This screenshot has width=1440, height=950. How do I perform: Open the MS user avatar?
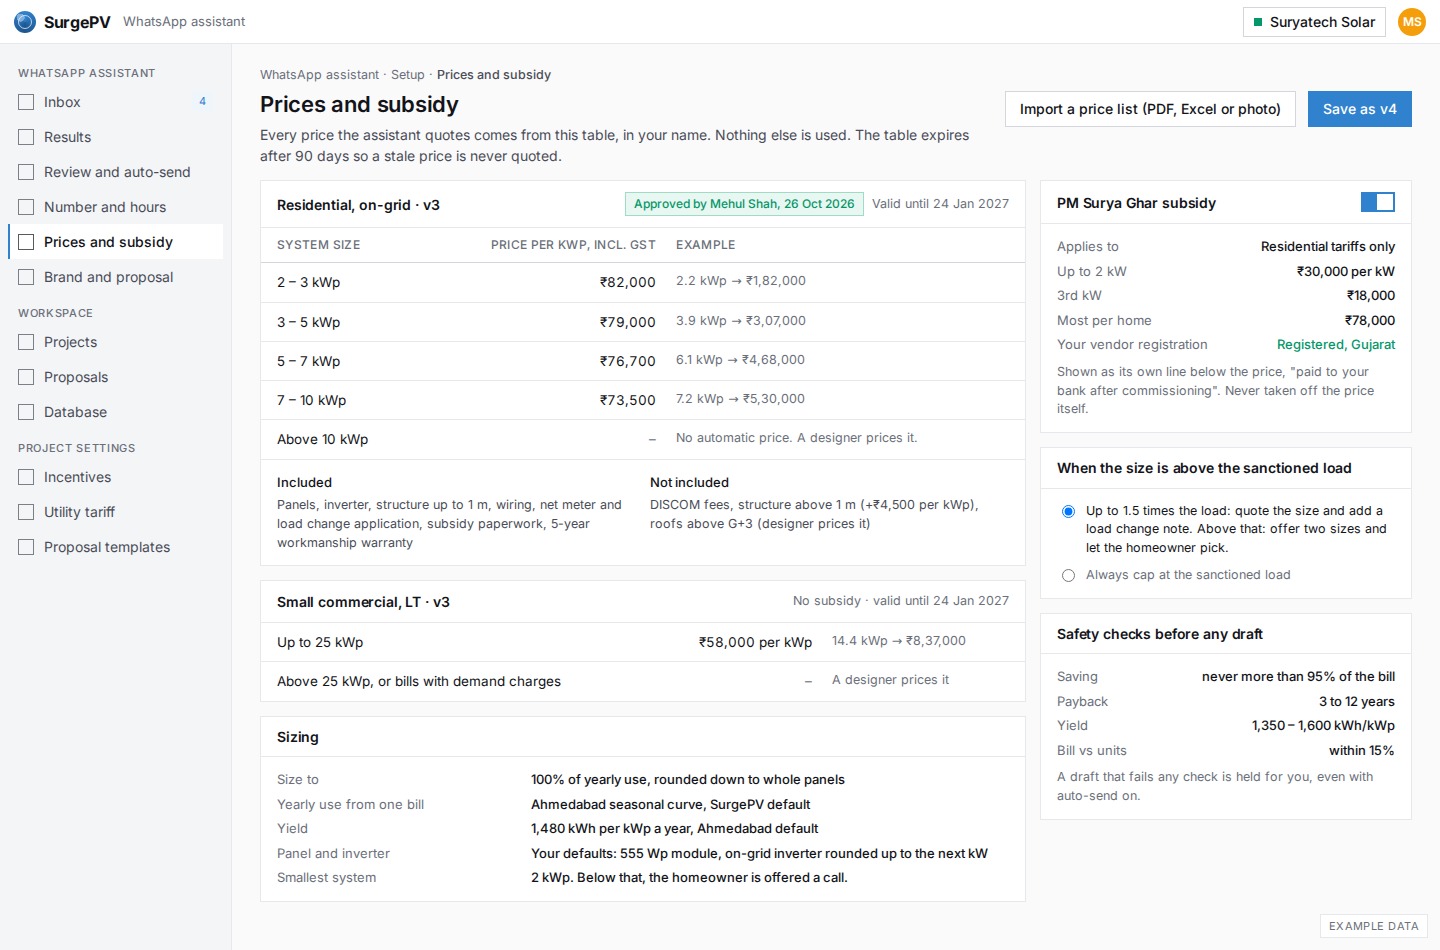click(x=1412, y=22)
